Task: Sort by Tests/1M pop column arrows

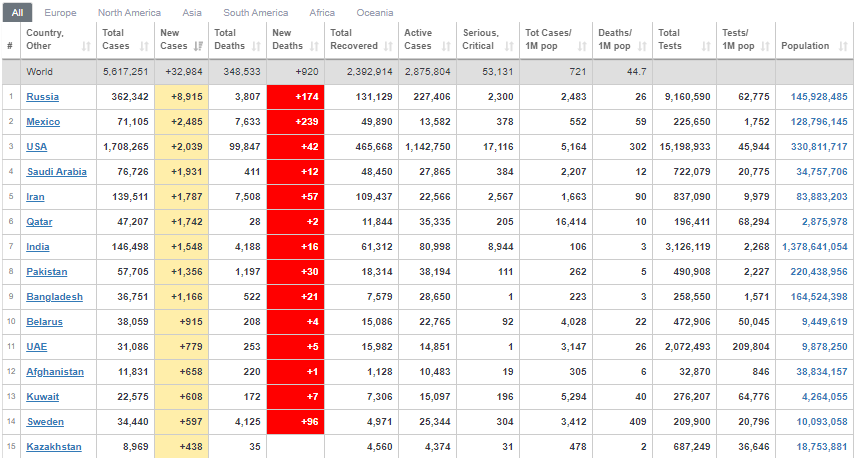Action: [x=765, y=46]
